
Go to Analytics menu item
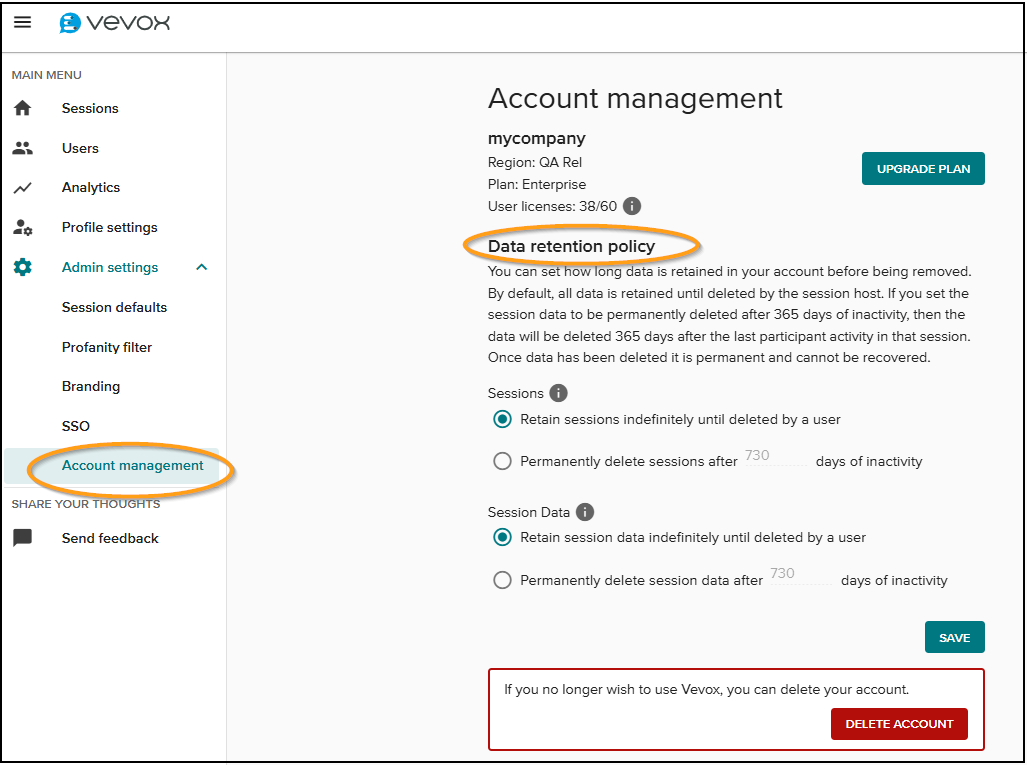click(91, 187)
